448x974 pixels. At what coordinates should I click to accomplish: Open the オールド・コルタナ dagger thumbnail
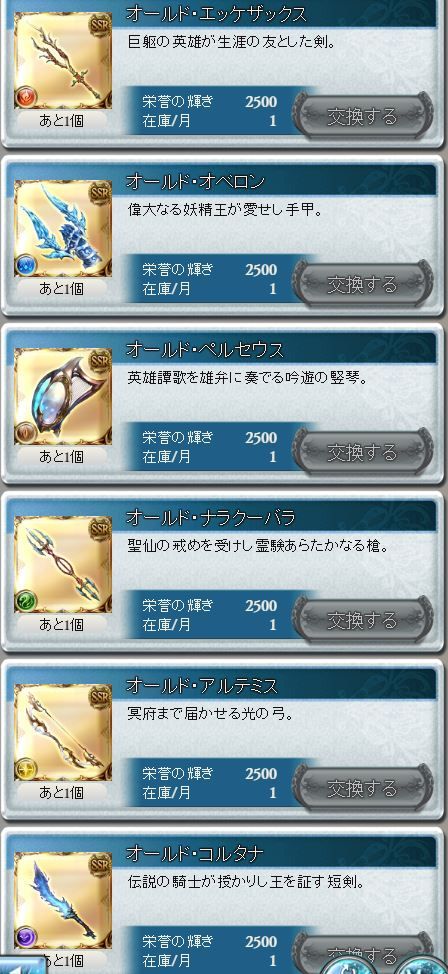coord(63,900)
